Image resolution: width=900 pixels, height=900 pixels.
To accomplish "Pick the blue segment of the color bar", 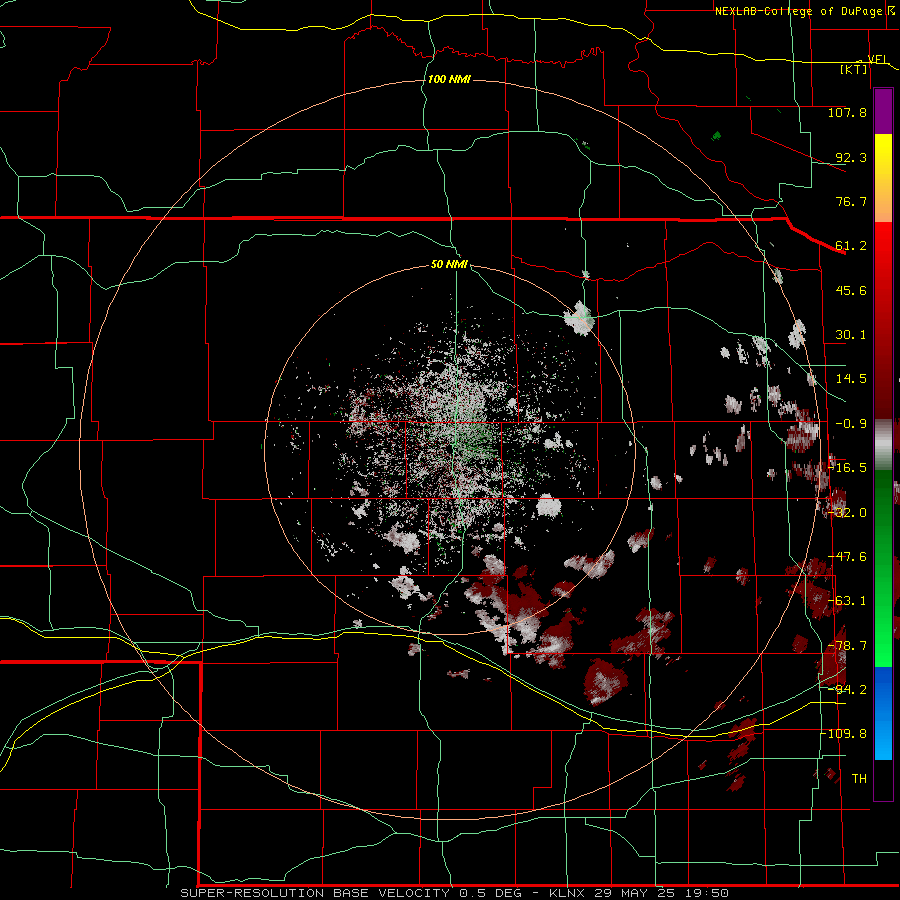I will click(883, 713).
